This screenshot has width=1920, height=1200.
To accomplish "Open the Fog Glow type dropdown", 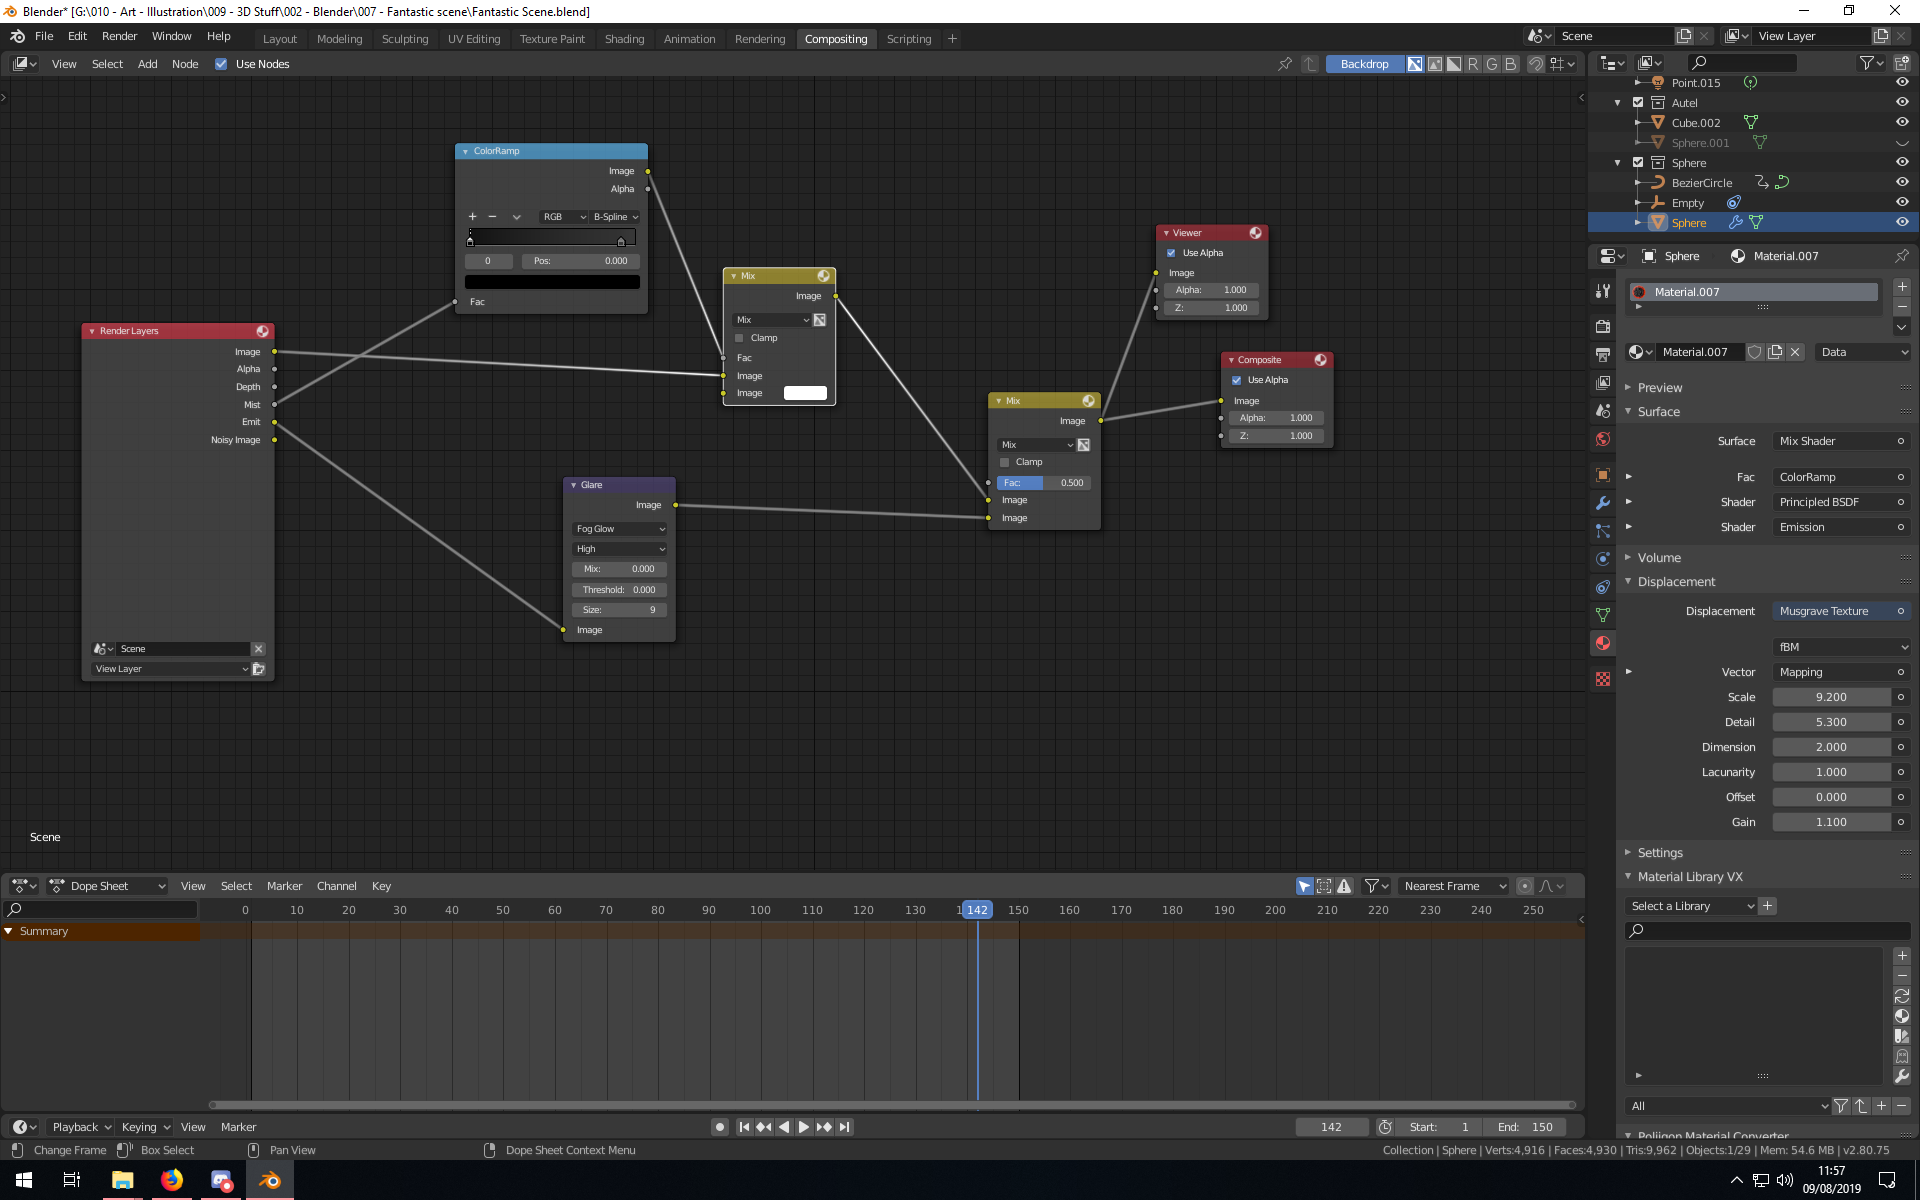I will tap(620, 529).
